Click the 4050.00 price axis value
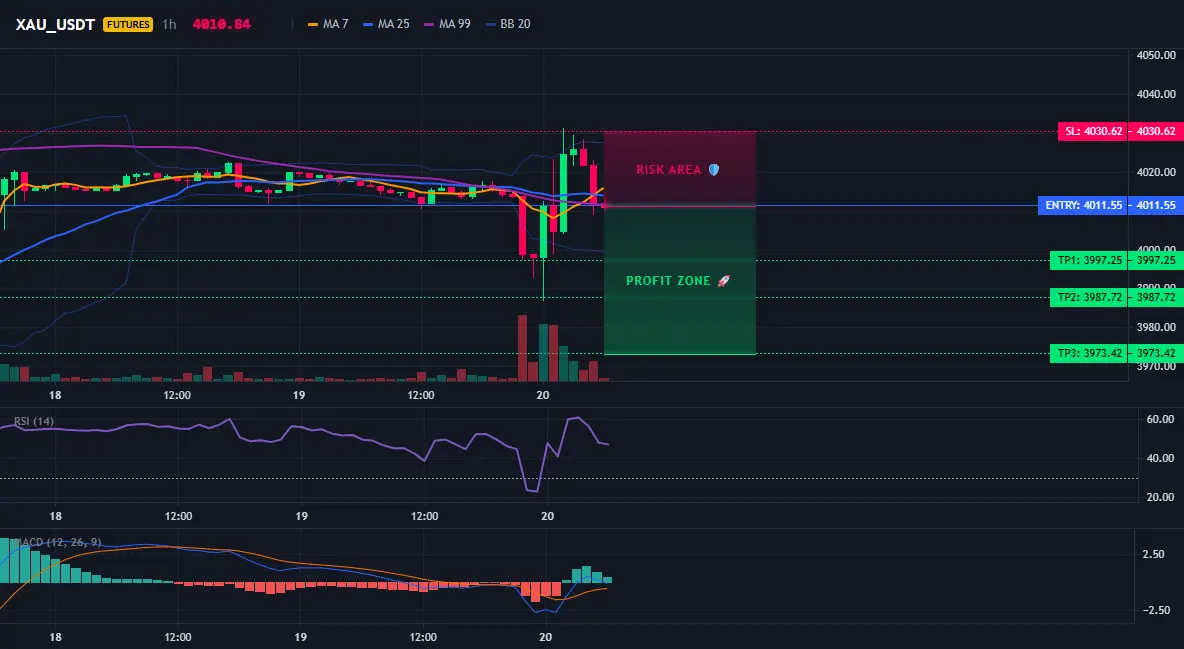 1156,55
